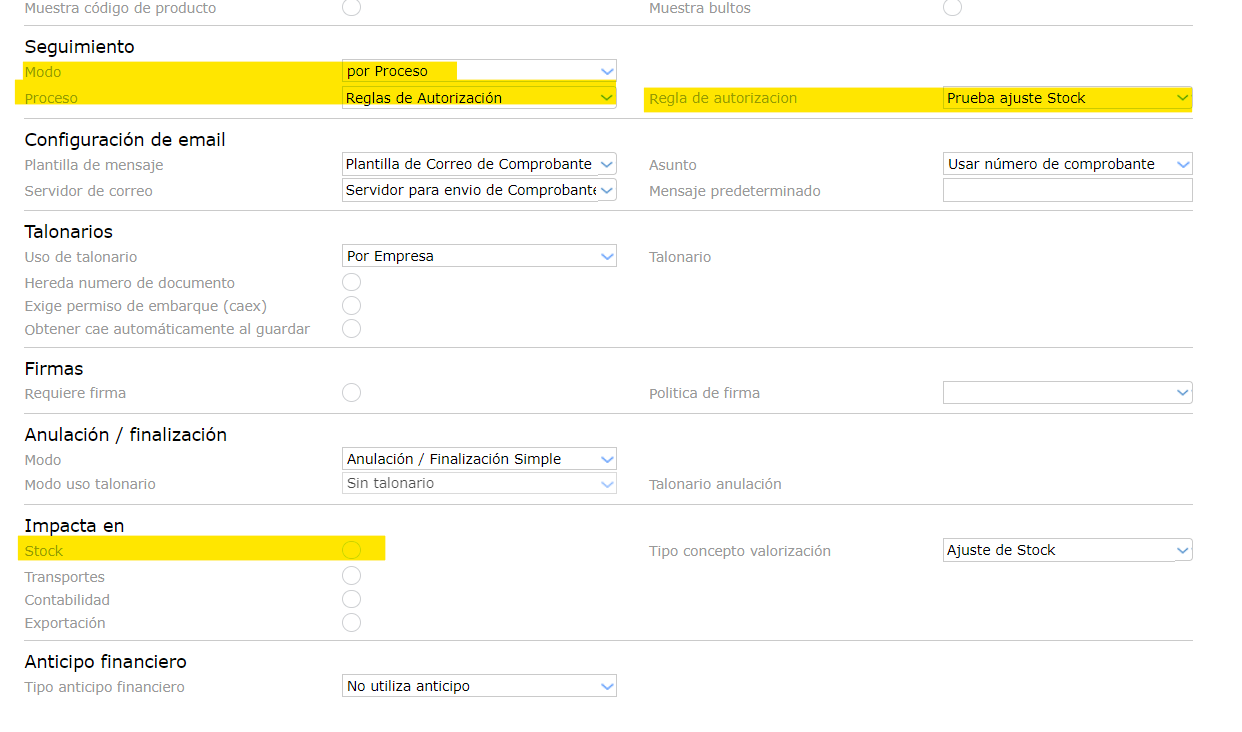The image size is (1242, 732).
Task: Enable the Requiere firma option
Action: tap(351, 392)
